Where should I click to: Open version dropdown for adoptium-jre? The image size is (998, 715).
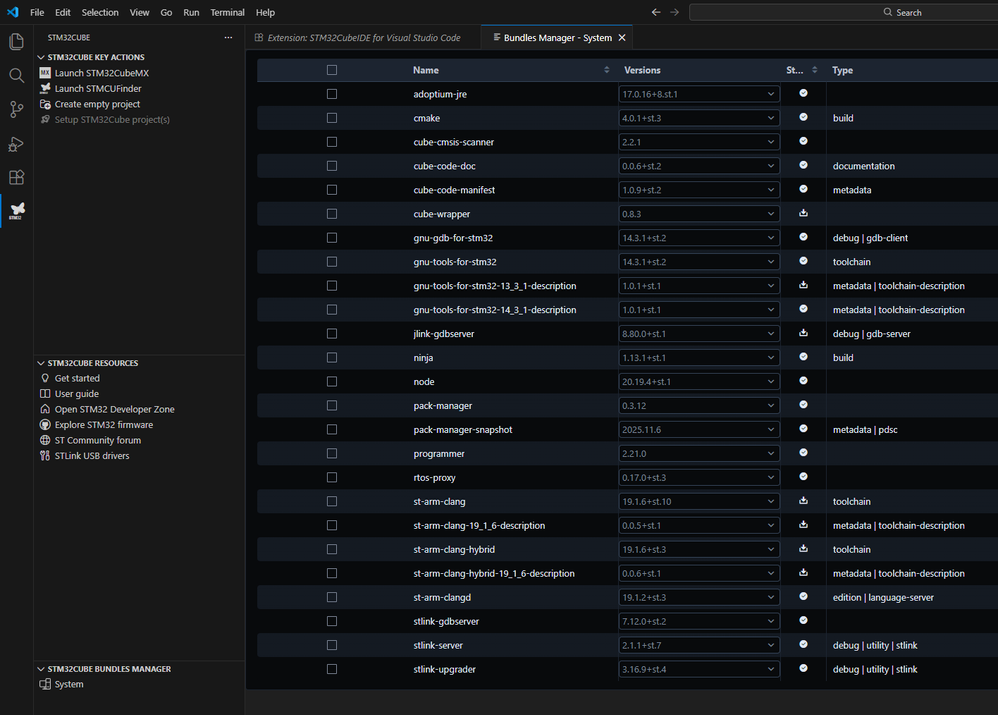(x=699, y=94)
